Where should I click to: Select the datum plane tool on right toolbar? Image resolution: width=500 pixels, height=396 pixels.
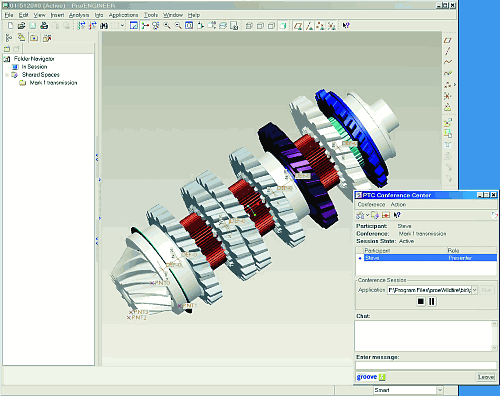(448, 40)
